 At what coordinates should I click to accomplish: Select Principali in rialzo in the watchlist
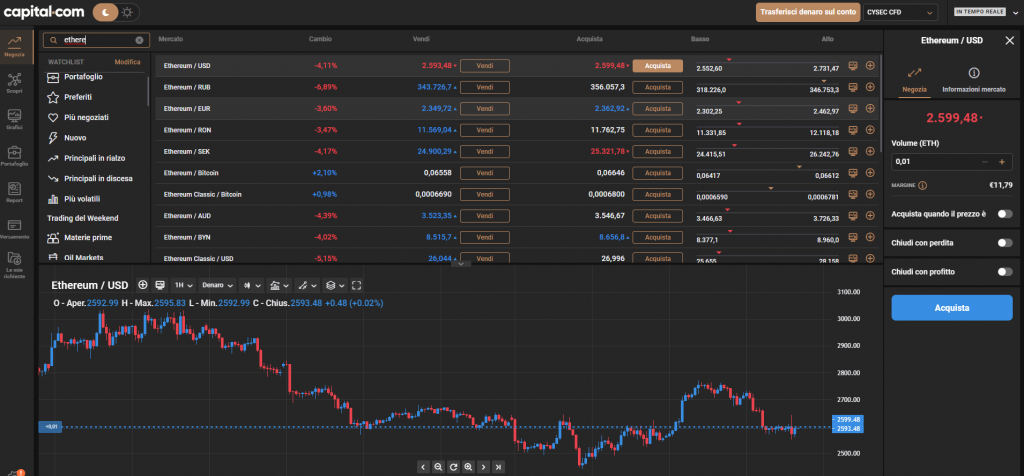(95, 158)
